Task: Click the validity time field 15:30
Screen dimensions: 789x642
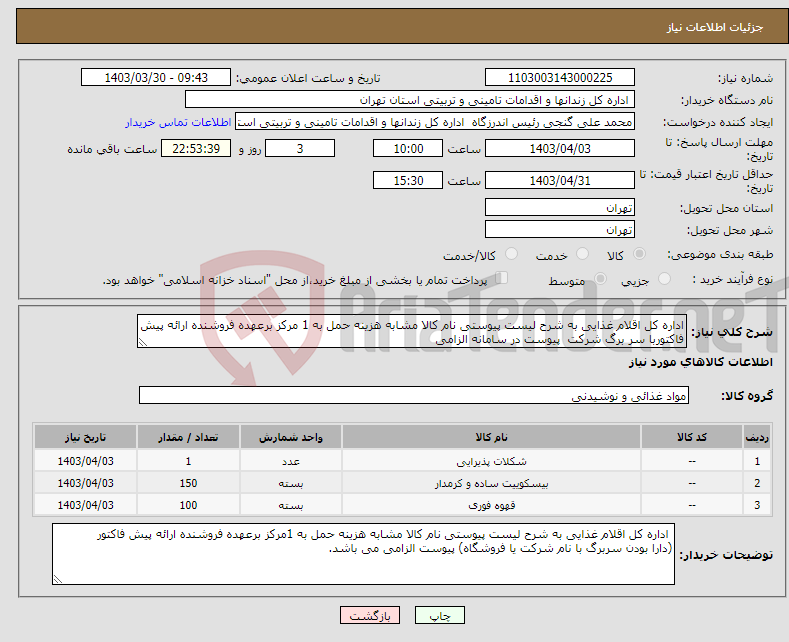Action: [x=408, y=180]
